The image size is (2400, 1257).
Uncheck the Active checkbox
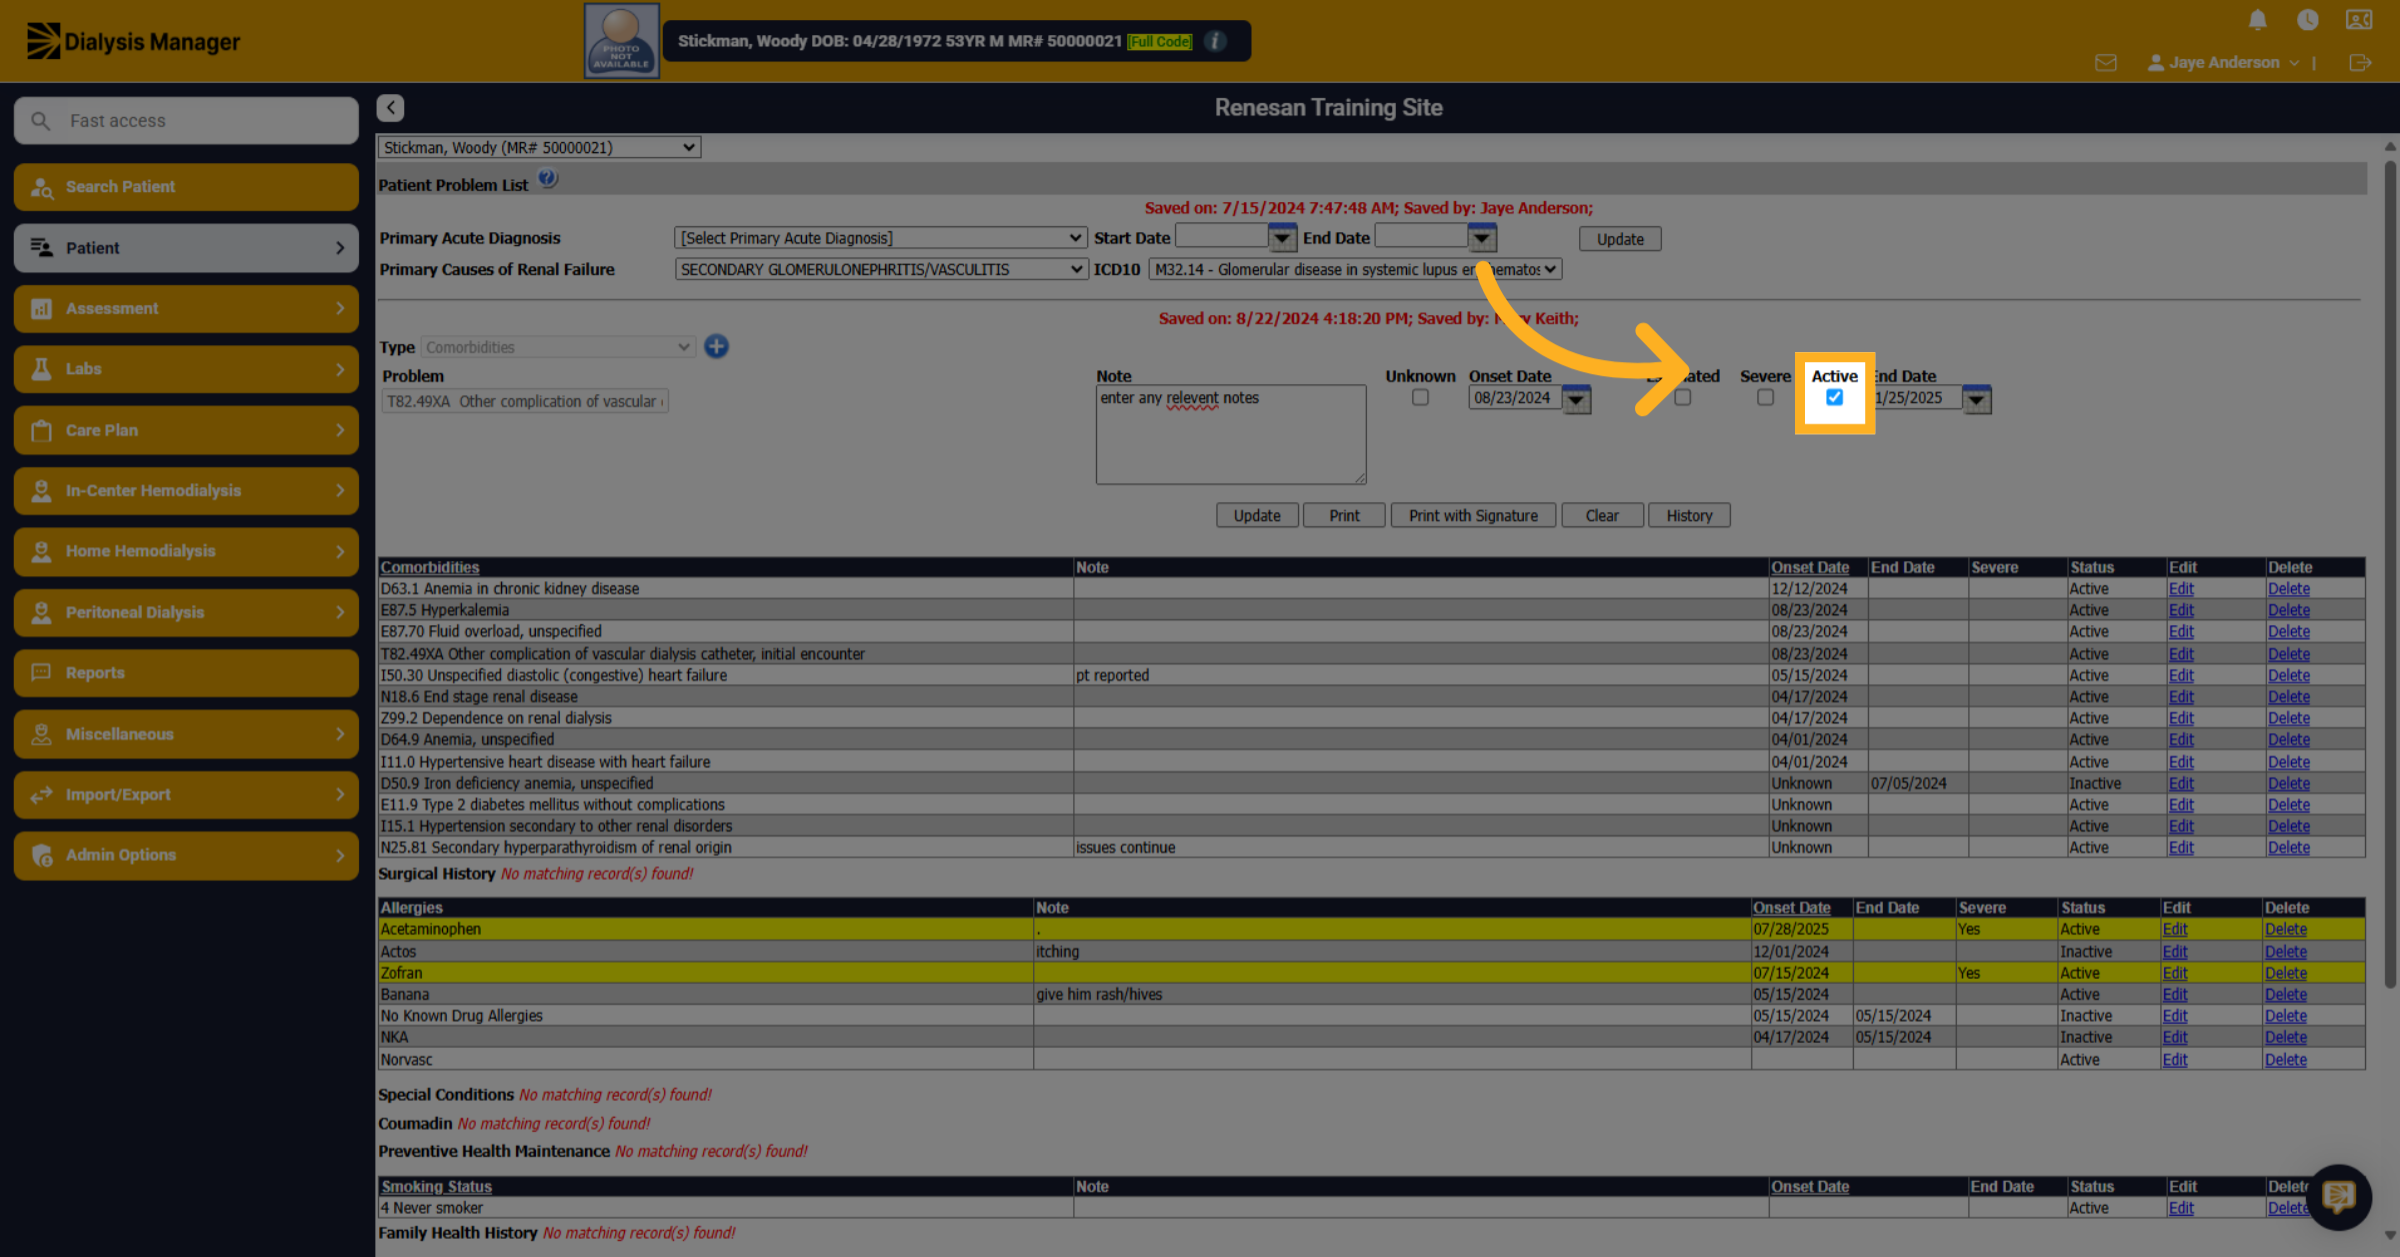1834,397
